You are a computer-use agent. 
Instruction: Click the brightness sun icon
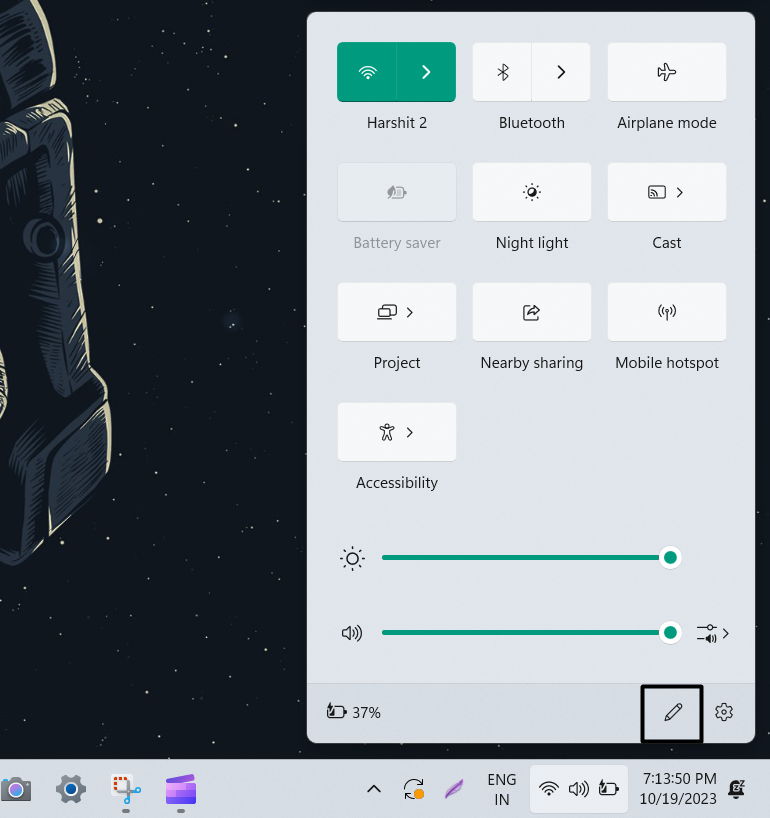pos(352,558)
